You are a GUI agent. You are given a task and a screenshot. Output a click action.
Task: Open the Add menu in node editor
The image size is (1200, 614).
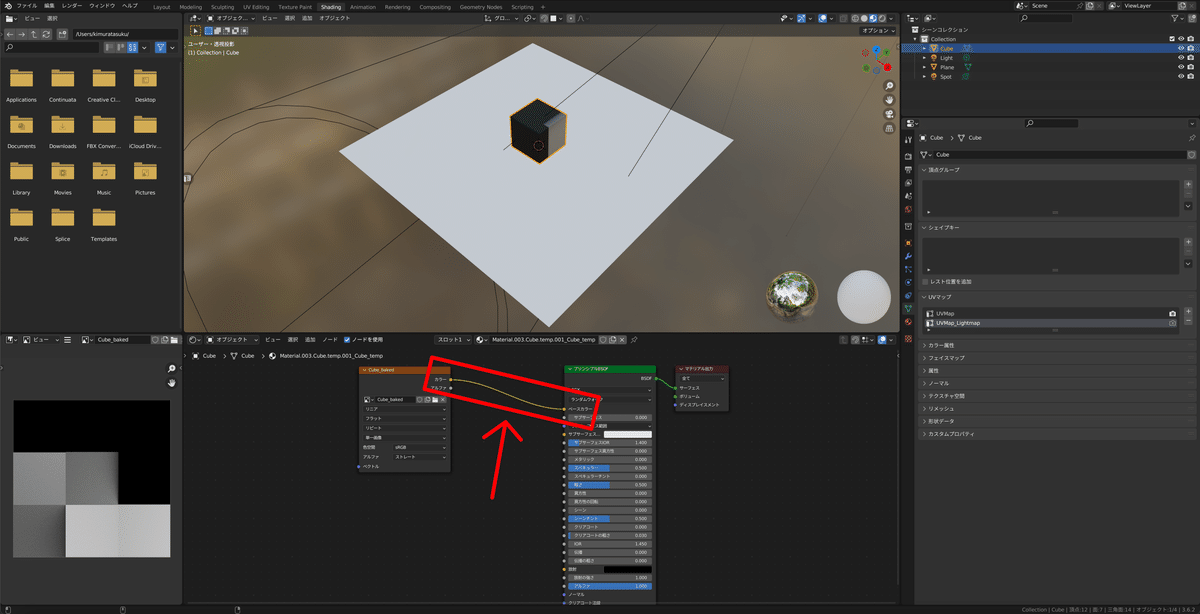point(310,340)
